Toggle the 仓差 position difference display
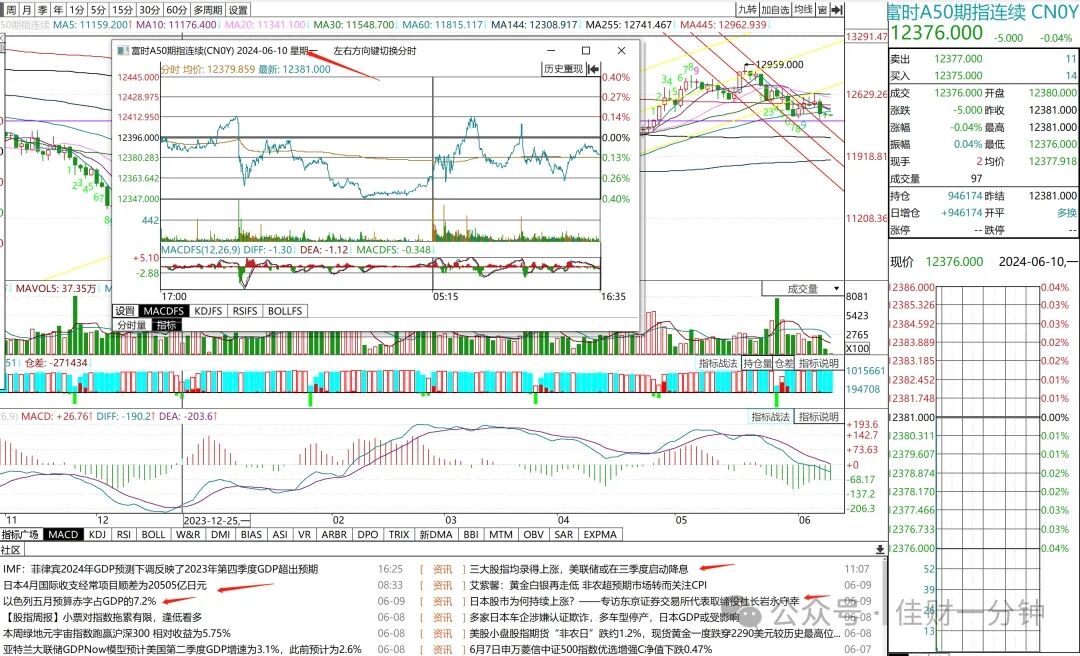Image resolution: width=1080 pixels, height=656 pixels. (784, 363)
